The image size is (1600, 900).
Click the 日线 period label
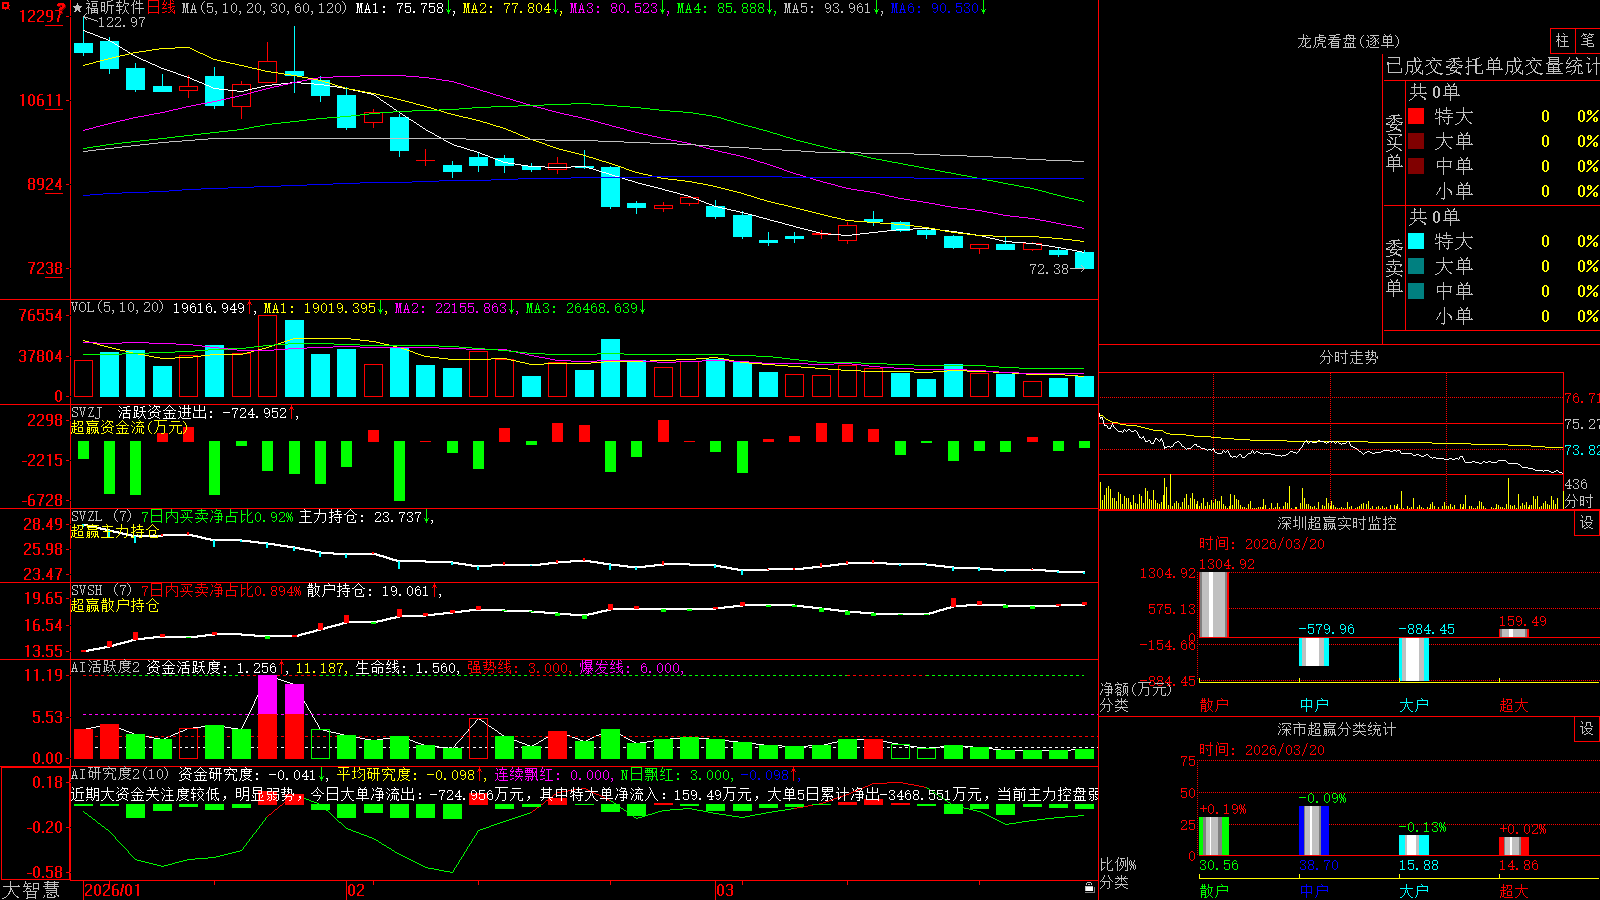pyautogui.click(x=161, y=8)
